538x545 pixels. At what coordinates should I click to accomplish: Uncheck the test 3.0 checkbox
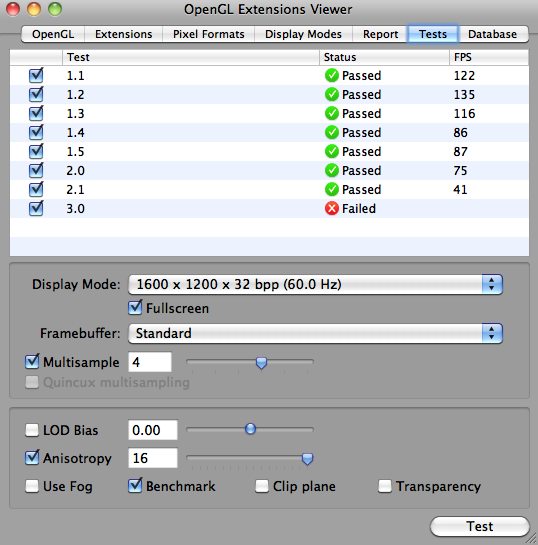coord(36,209)
